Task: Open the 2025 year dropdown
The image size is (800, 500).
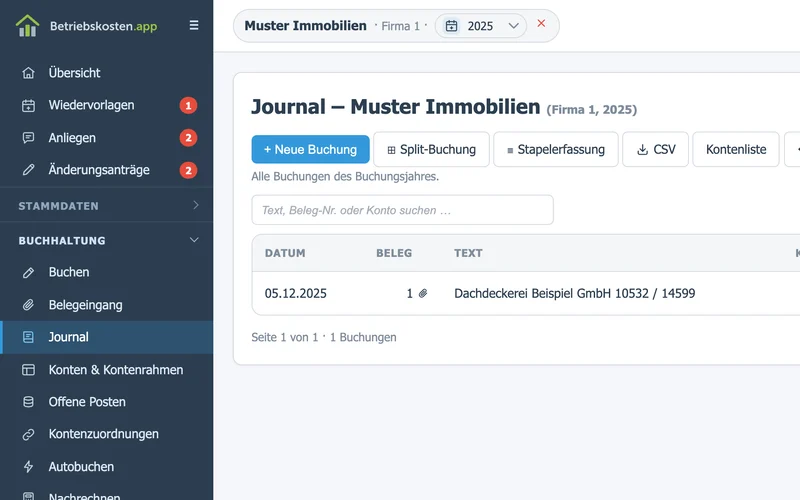Action: pyautogui.click(x=481, y=26)
